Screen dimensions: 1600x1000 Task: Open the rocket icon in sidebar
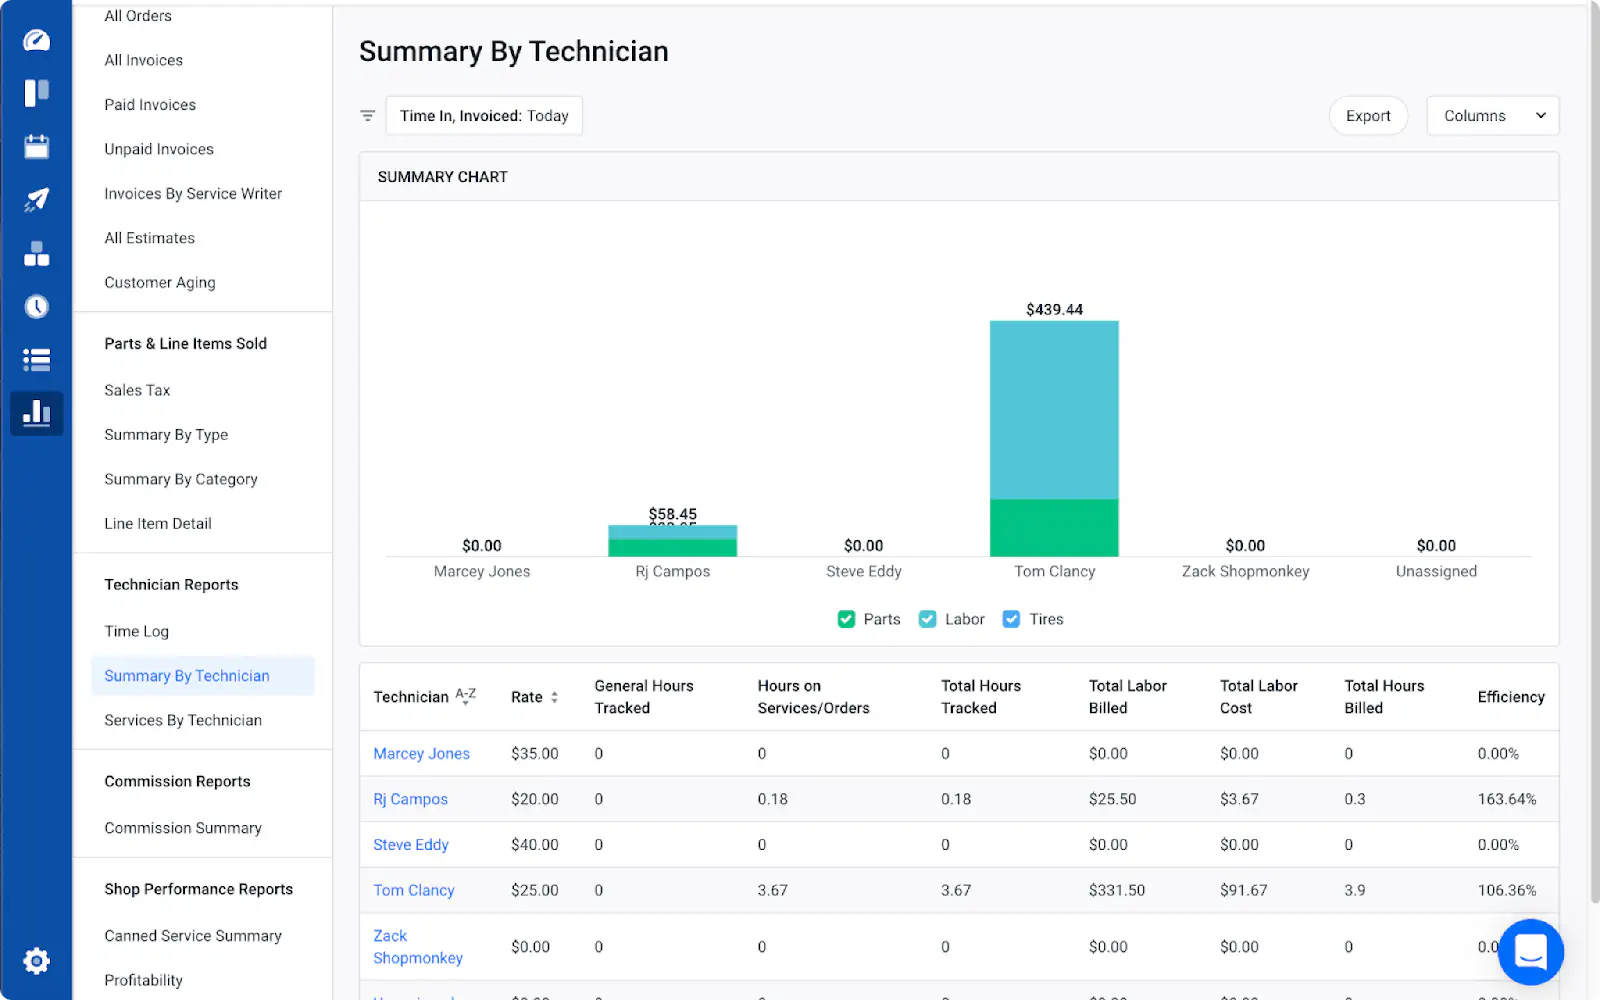click(36, 200)
